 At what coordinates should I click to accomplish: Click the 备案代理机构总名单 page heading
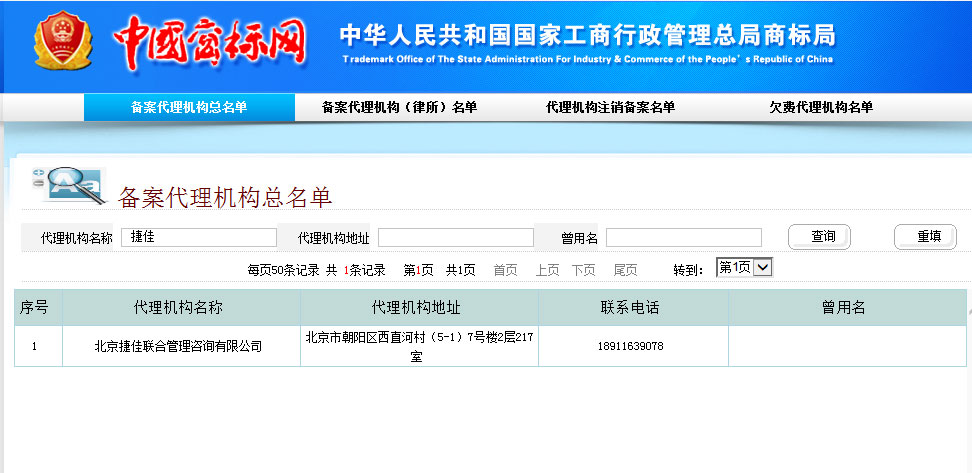[x=225, y=197]
